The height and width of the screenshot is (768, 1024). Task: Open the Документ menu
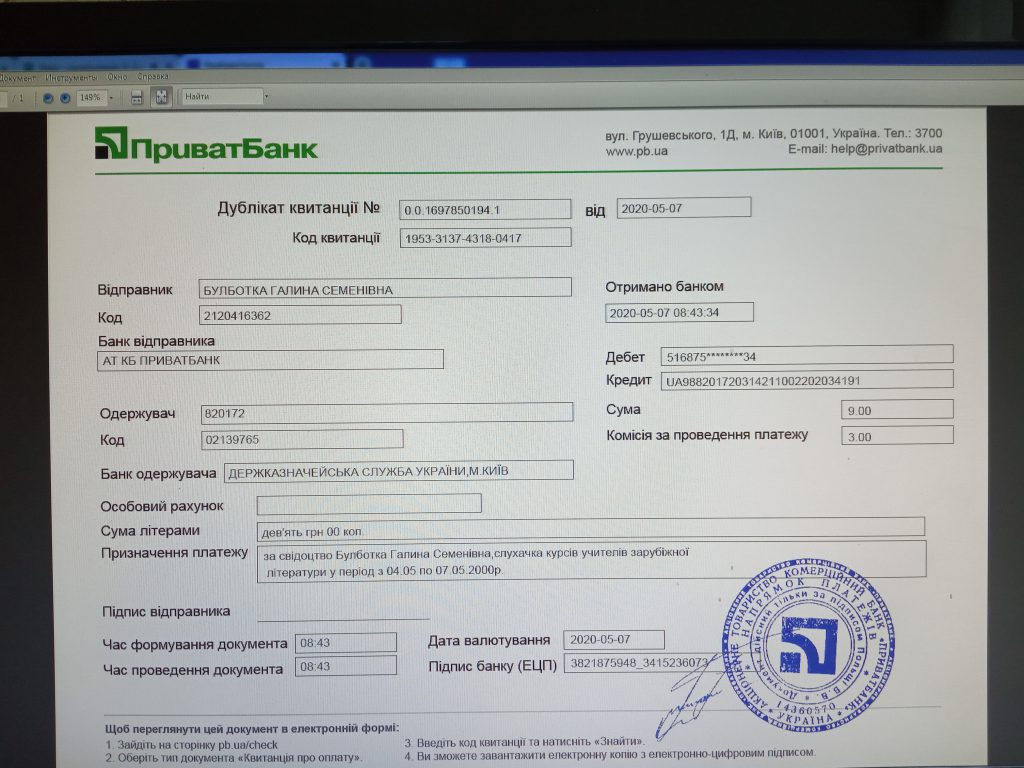coord(16,77)
